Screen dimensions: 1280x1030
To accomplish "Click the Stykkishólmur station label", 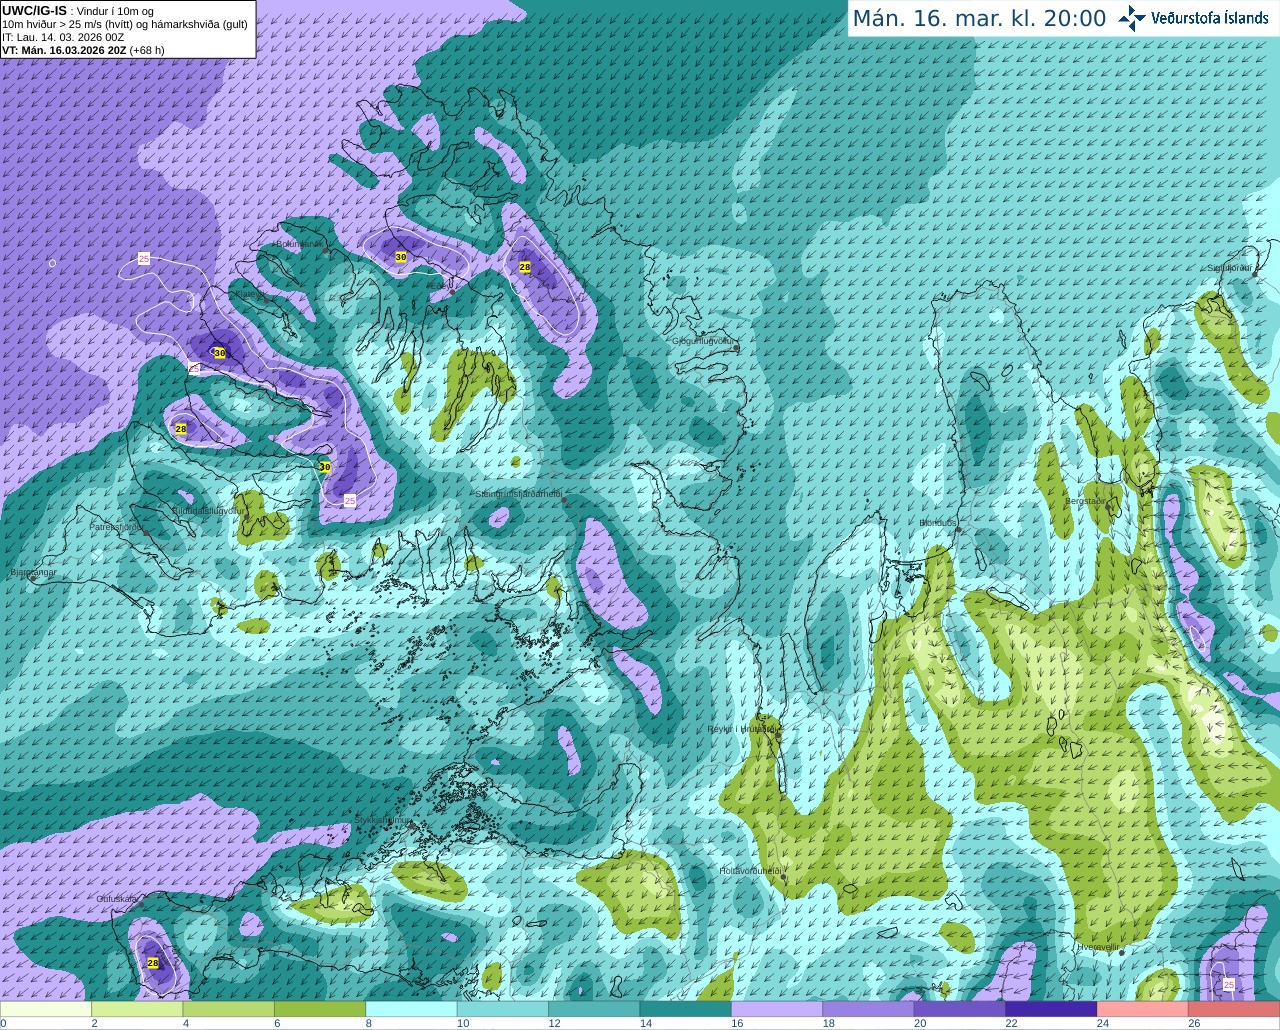I will (383, 820).
